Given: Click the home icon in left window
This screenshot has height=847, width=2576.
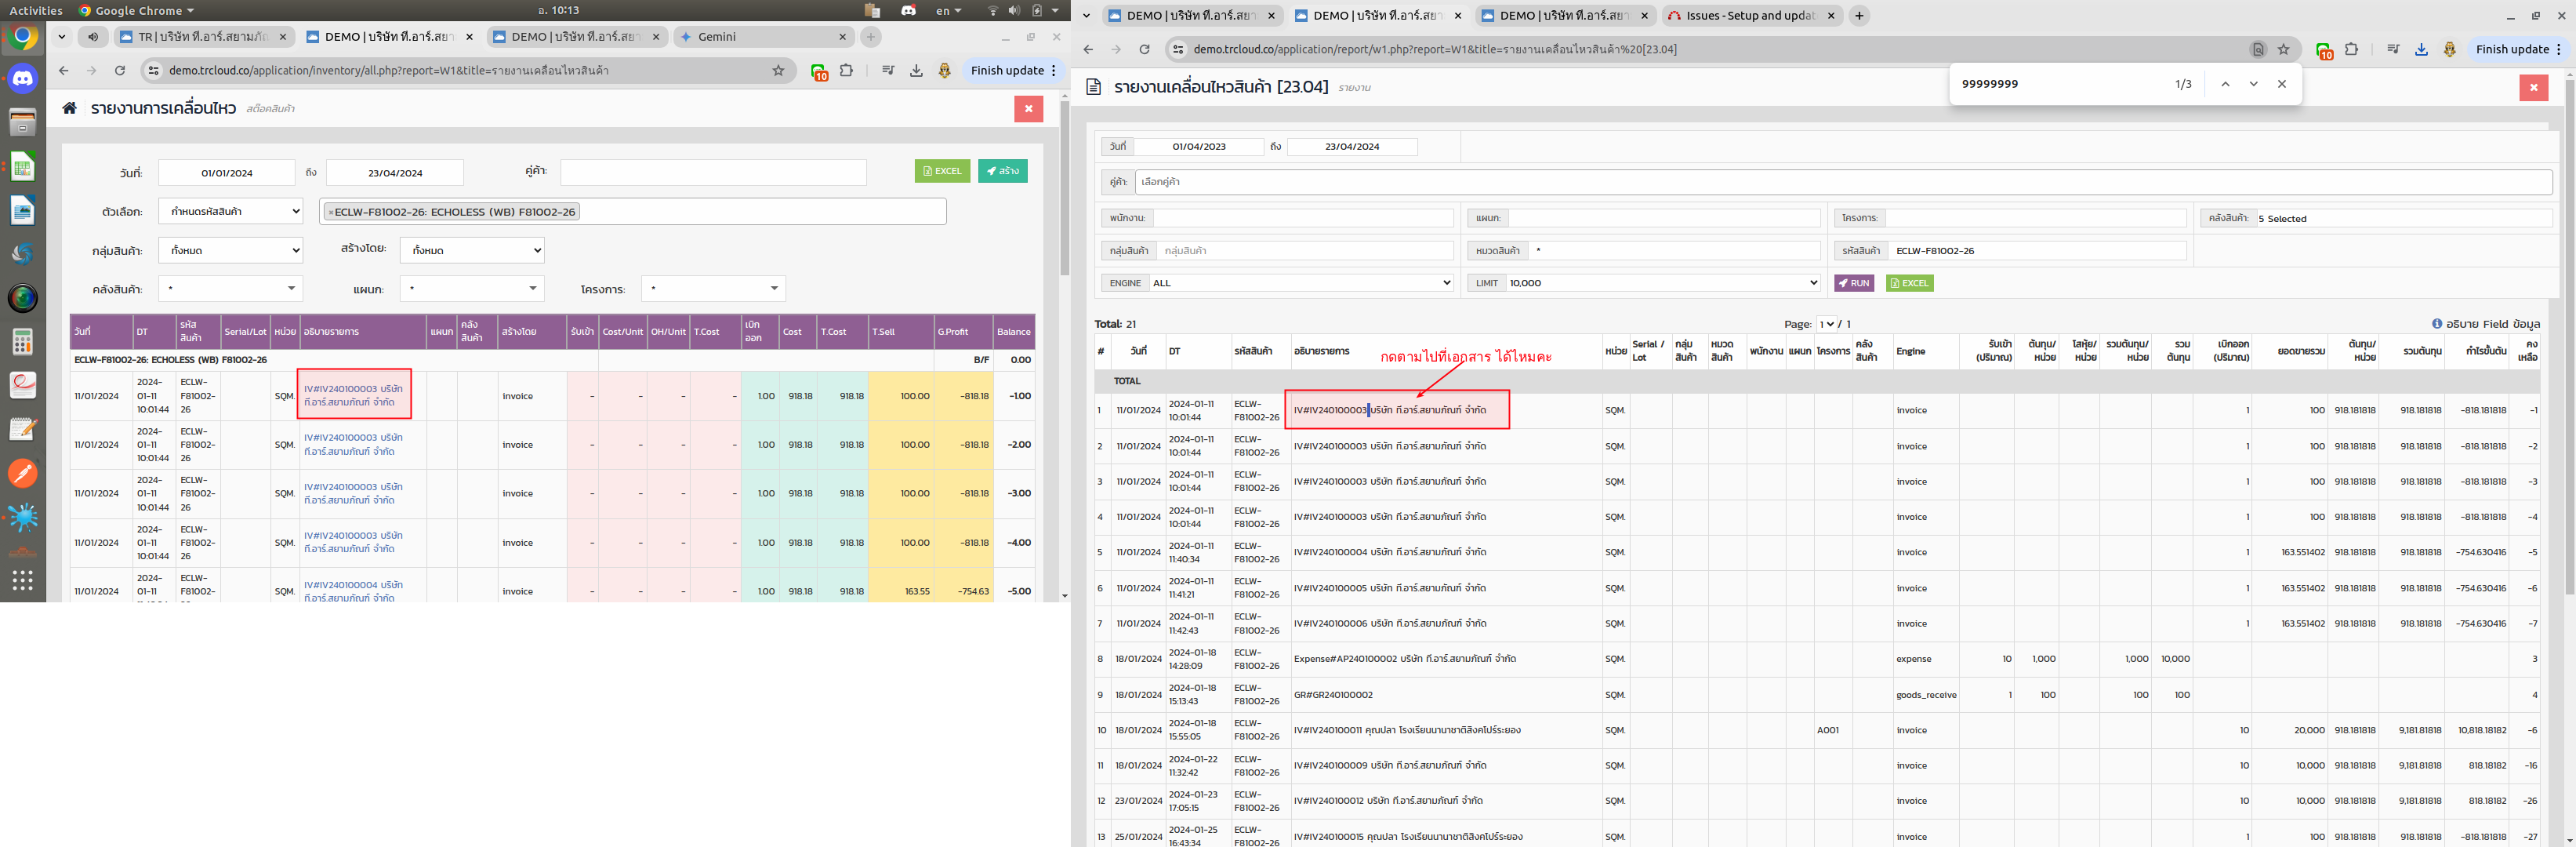Looking at the screenshot, I should [x=69, y=108].
